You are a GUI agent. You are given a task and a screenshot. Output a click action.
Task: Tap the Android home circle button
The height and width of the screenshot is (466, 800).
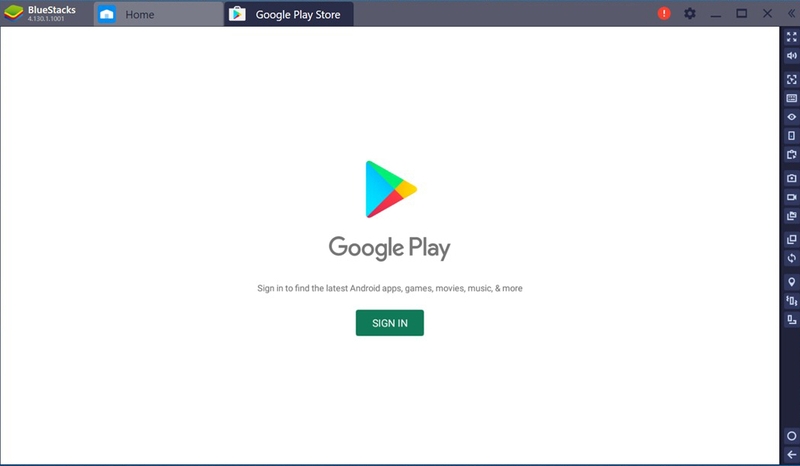point(791,436)
